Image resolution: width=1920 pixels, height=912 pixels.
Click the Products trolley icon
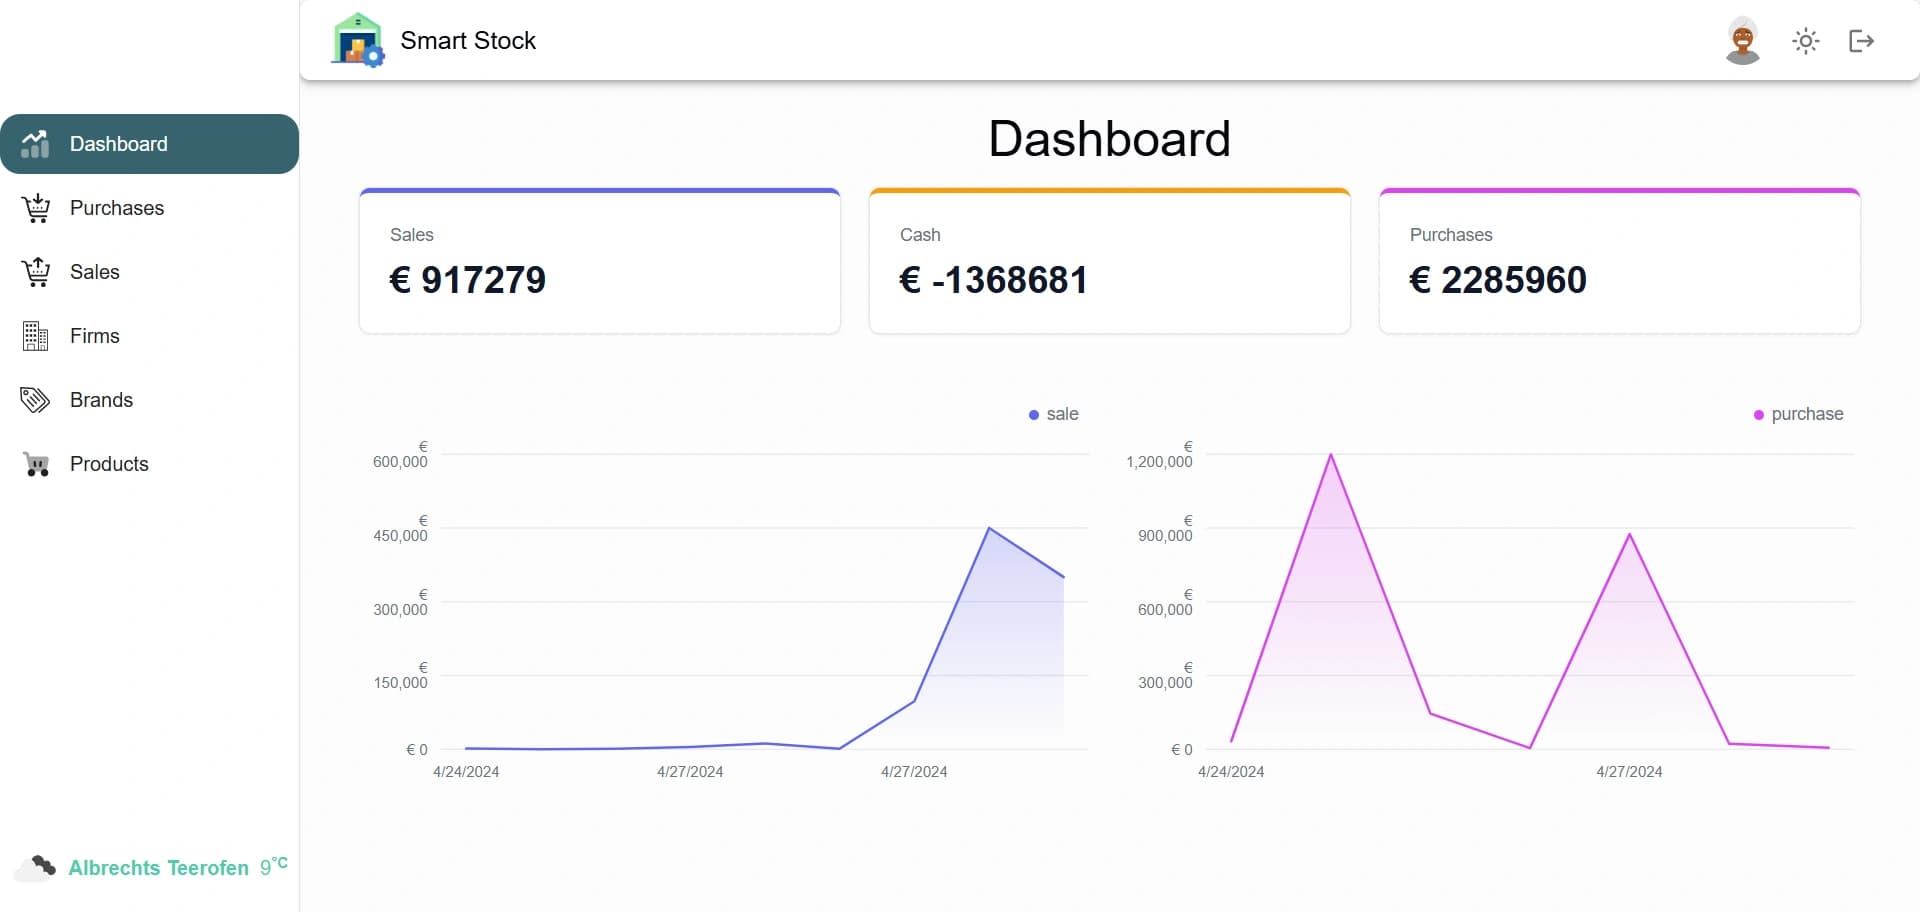[x=35, y=464]
